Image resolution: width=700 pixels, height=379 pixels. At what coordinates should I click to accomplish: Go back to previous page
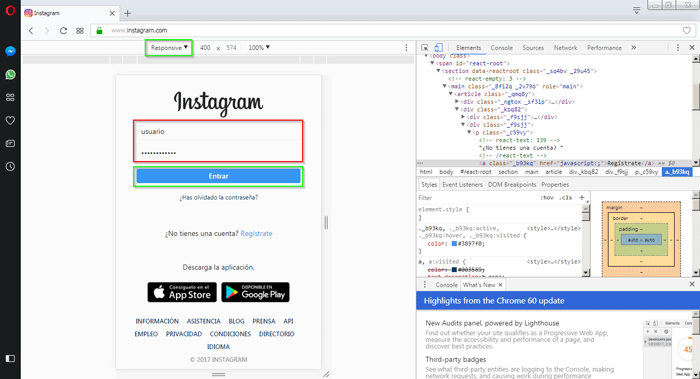point(31,30)
